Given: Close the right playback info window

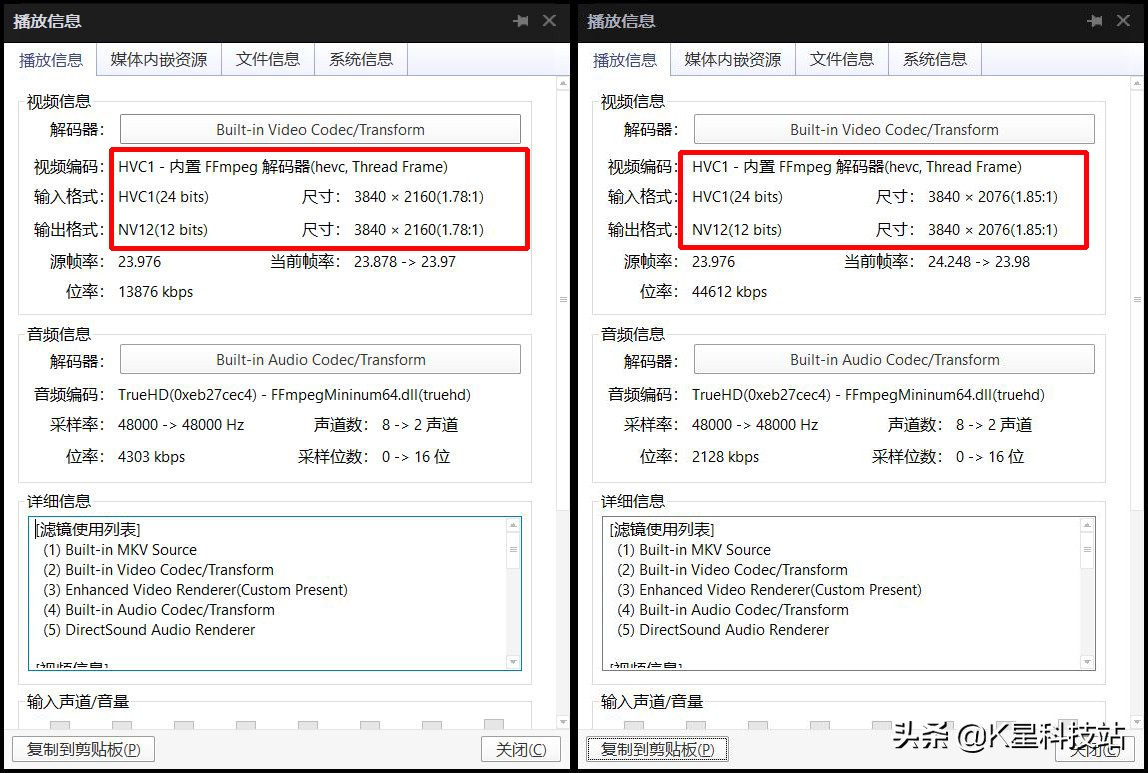Looking at the screenshot, I should (1124, 21).
